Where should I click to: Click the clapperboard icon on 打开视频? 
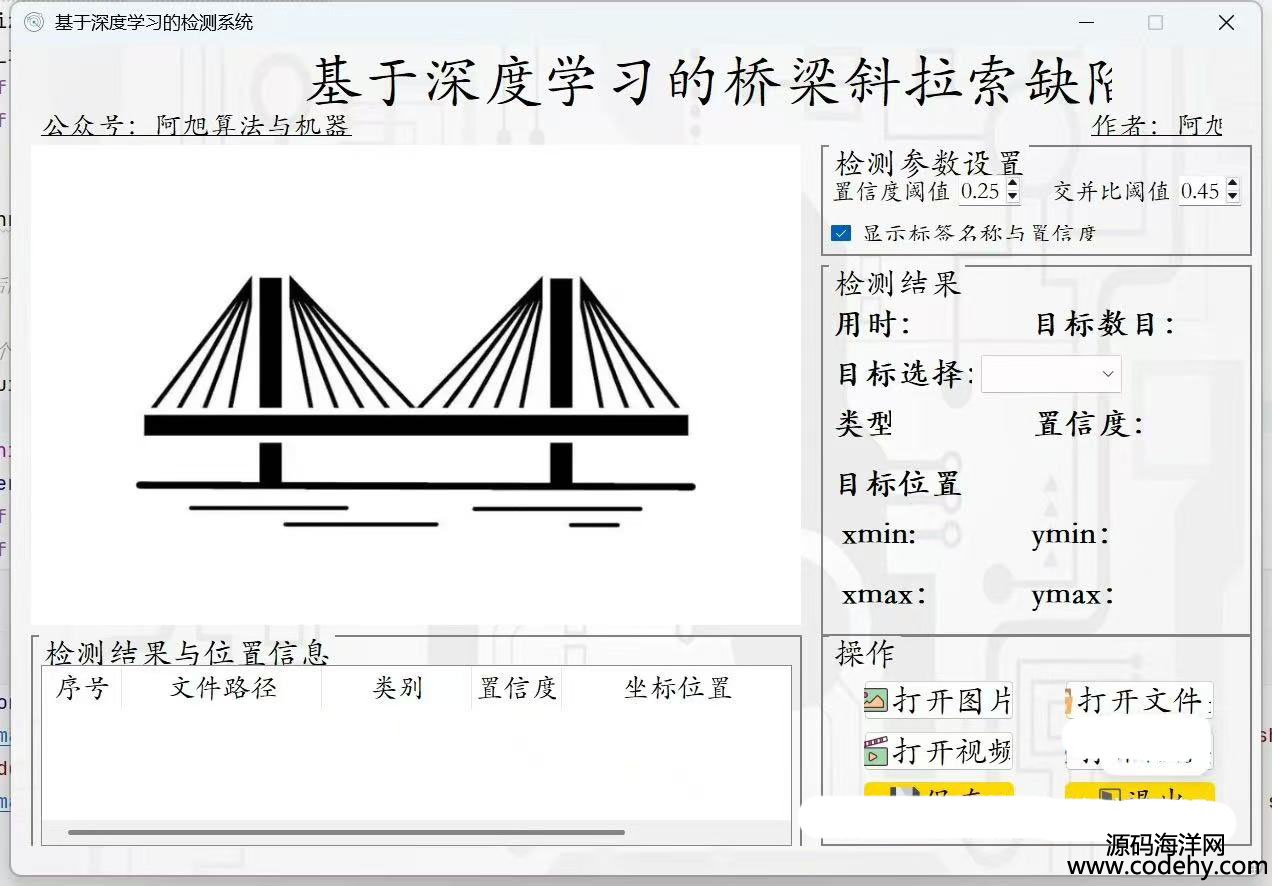(876, 751)
